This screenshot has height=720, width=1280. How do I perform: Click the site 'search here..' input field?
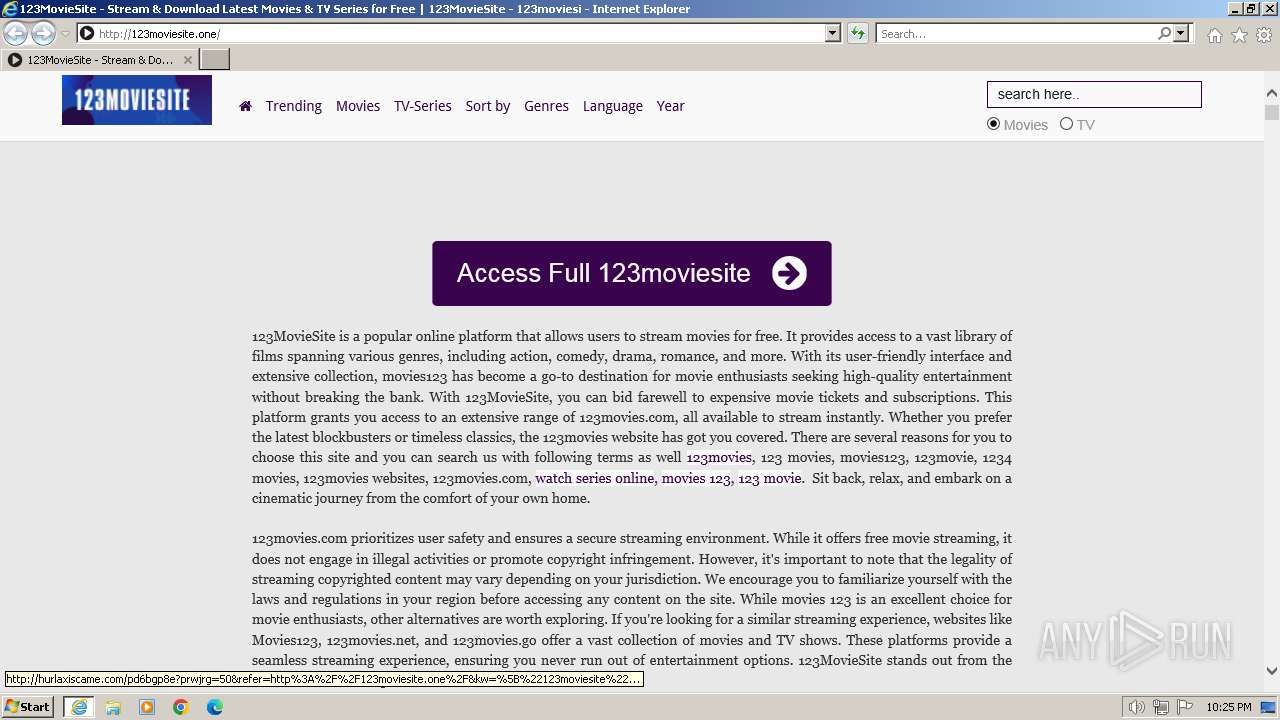pyautogui.click(x=1094, y=94)
